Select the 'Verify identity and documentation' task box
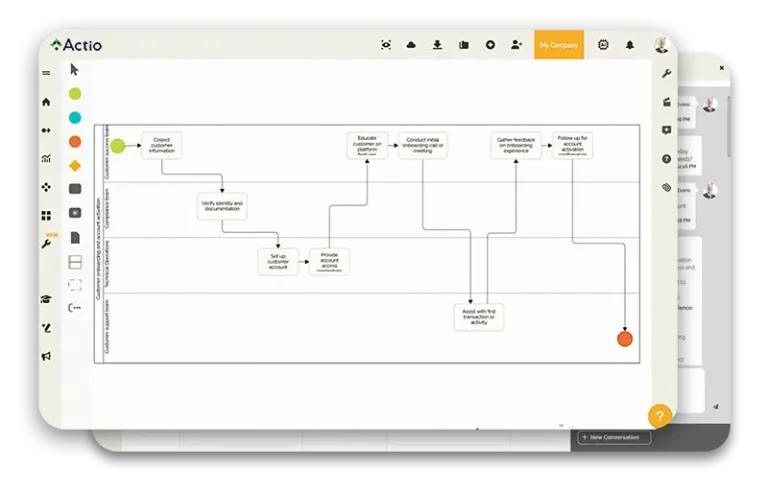Image resolution: width=768 pixels, height=492 pixels. [x=222, y=206]
